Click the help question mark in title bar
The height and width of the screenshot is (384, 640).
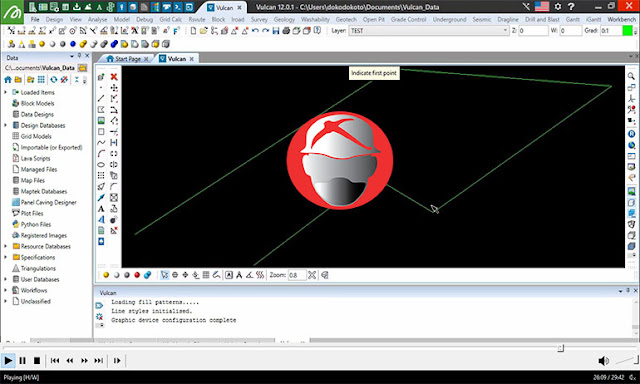[571, 7]
